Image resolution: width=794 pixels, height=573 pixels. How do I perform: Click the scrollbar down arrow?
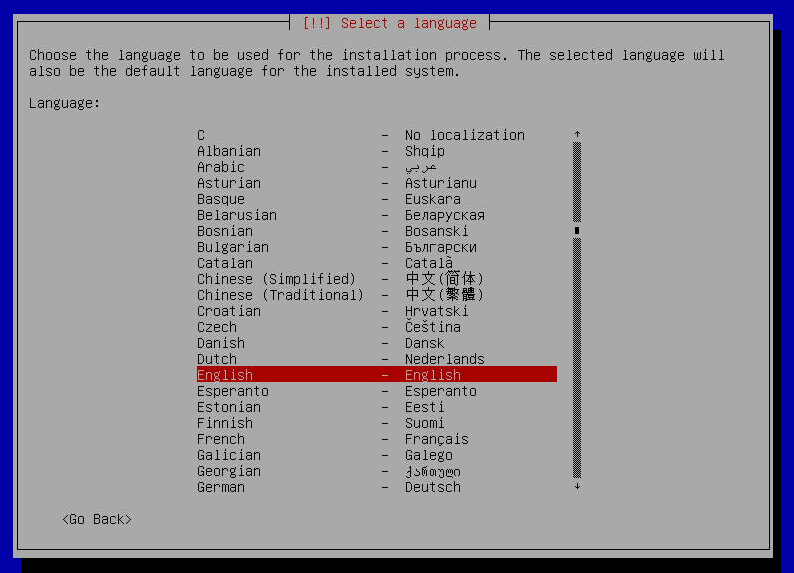click(x=577, y=486)
